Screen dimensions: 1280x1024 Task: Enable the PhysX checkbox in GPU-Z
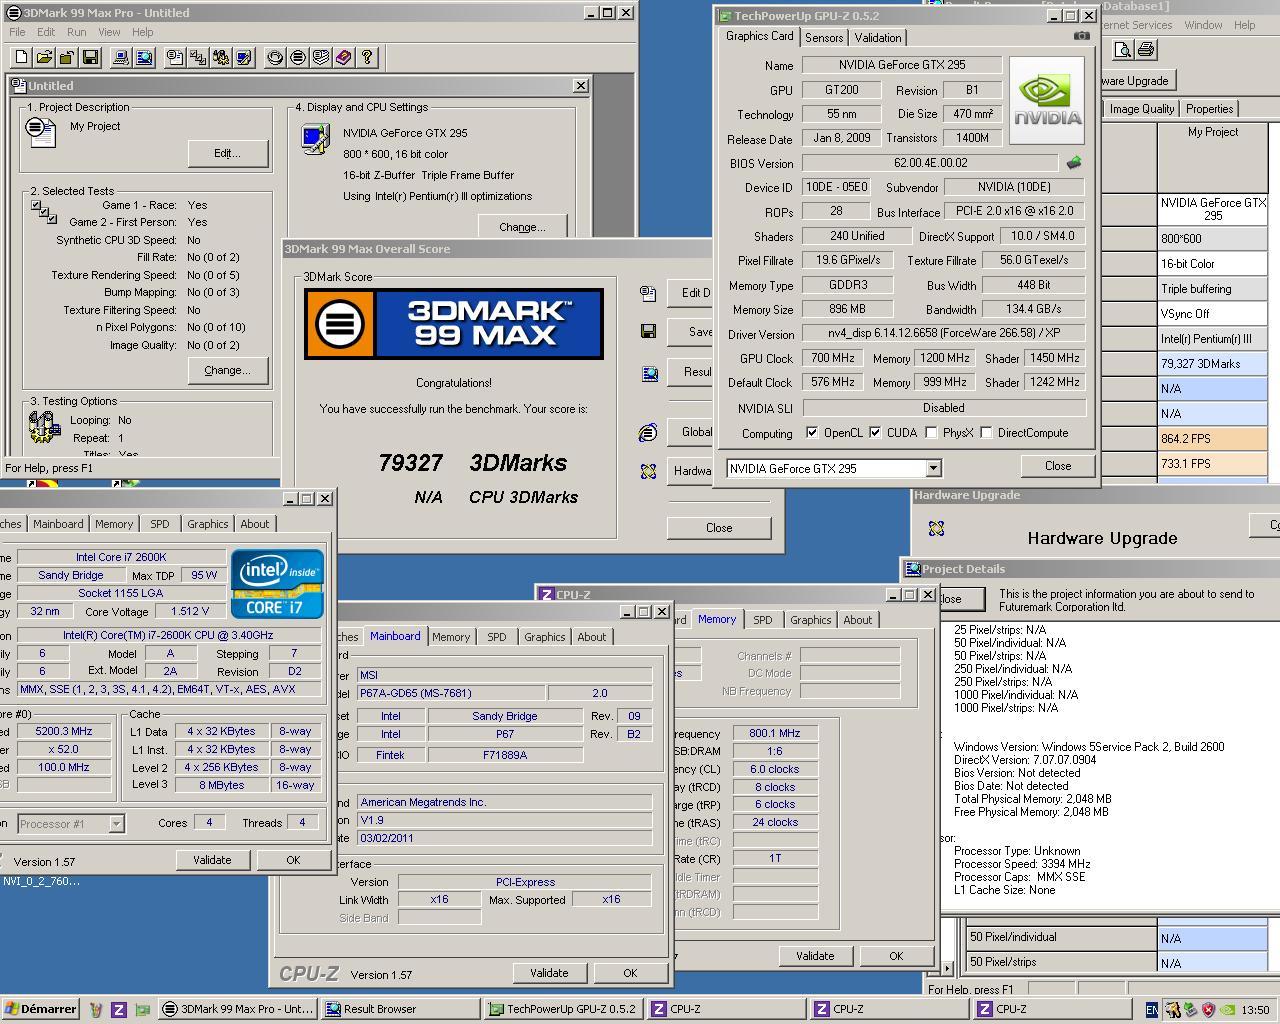coord(931,433)
